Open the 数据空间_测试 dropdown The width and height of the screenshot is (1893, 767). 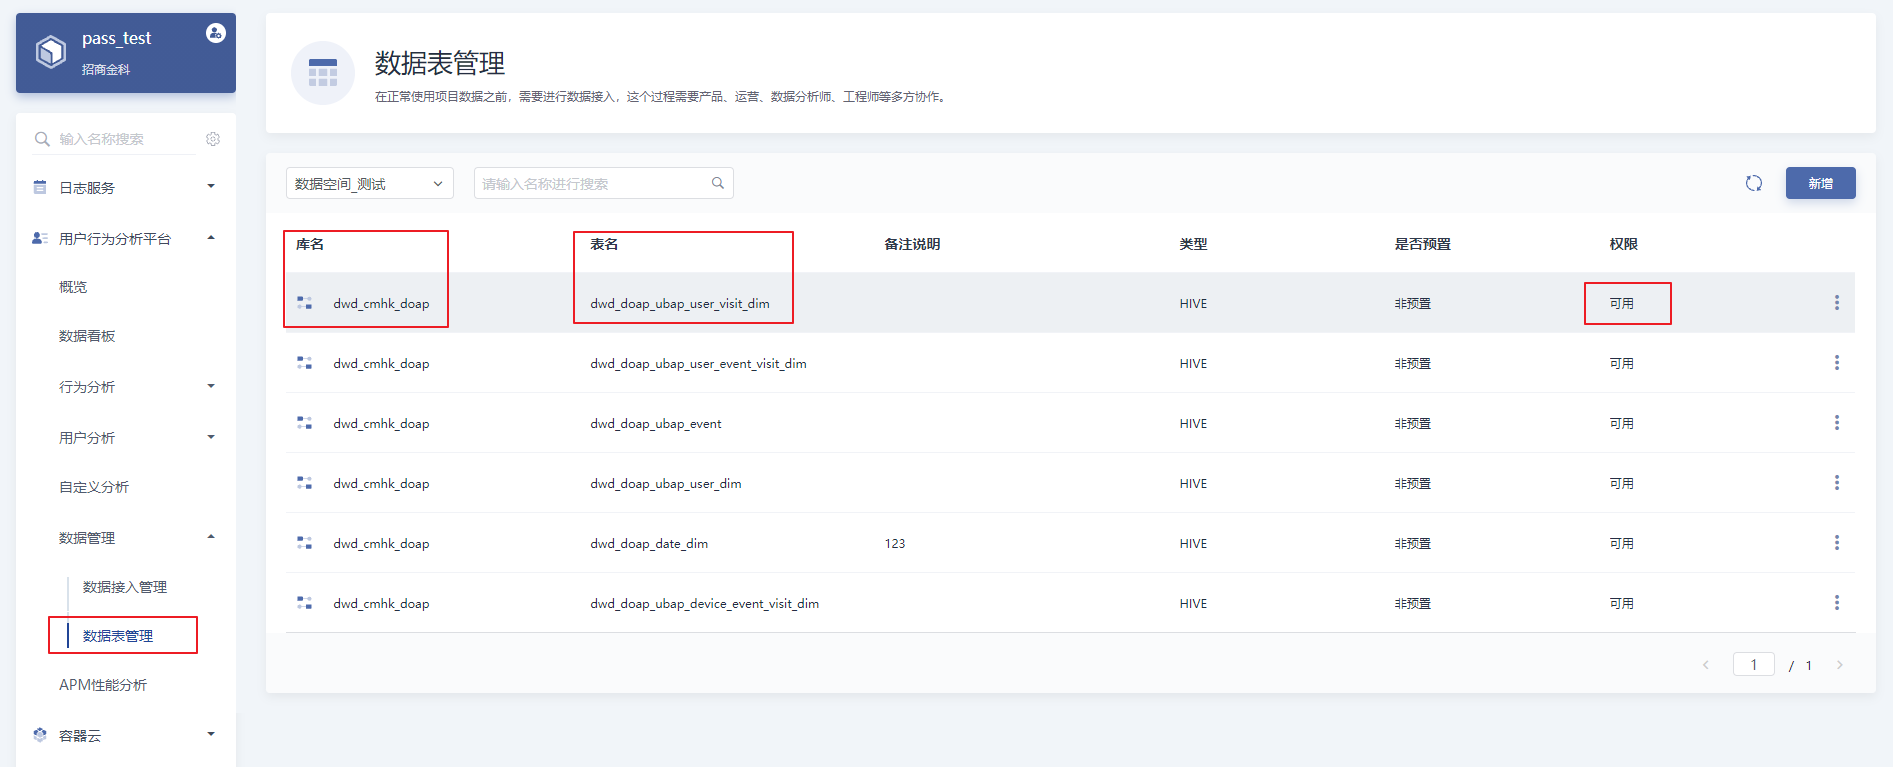click(x=370, y=183)
